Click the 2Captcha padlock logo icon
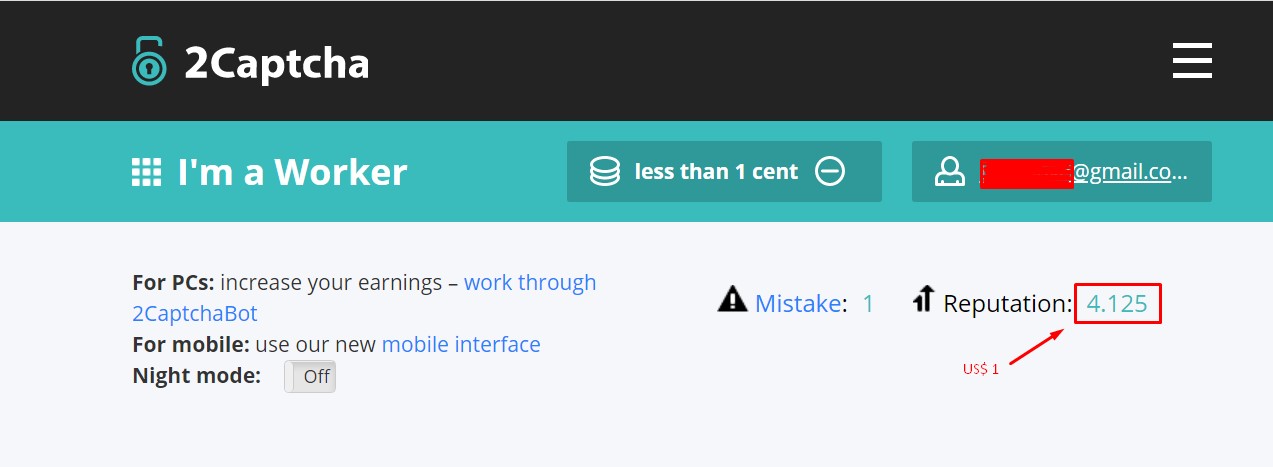Image resolution: width=1273 pixels, height=467 pixels. tap(149, 61)
